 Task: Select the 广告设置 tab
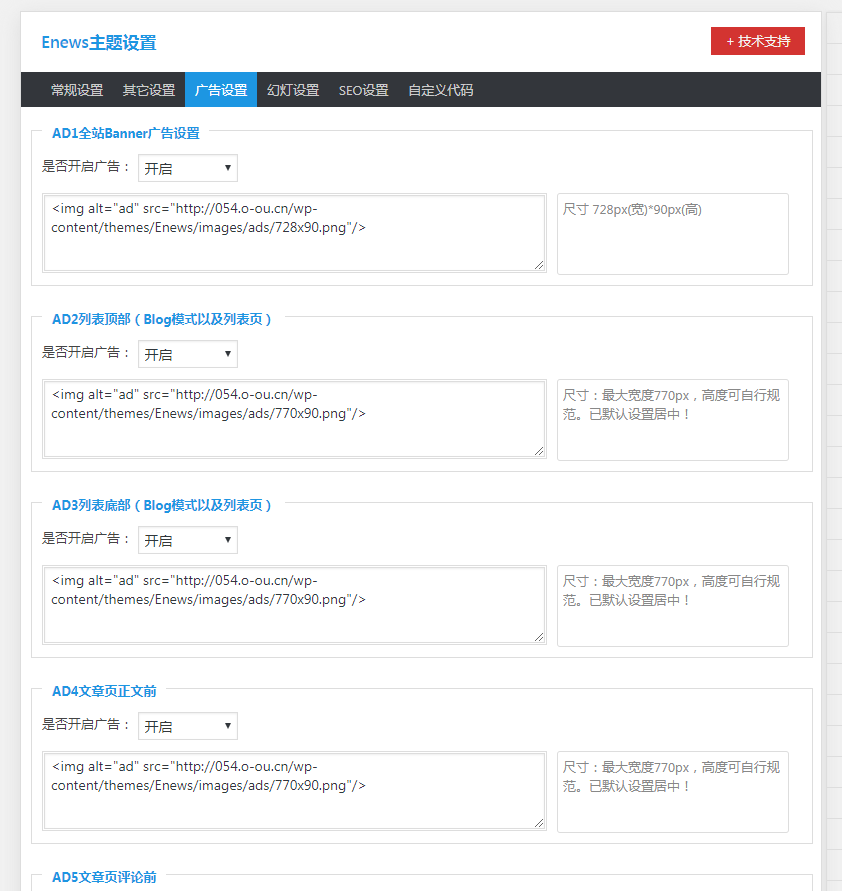click(x=220, y=90)
